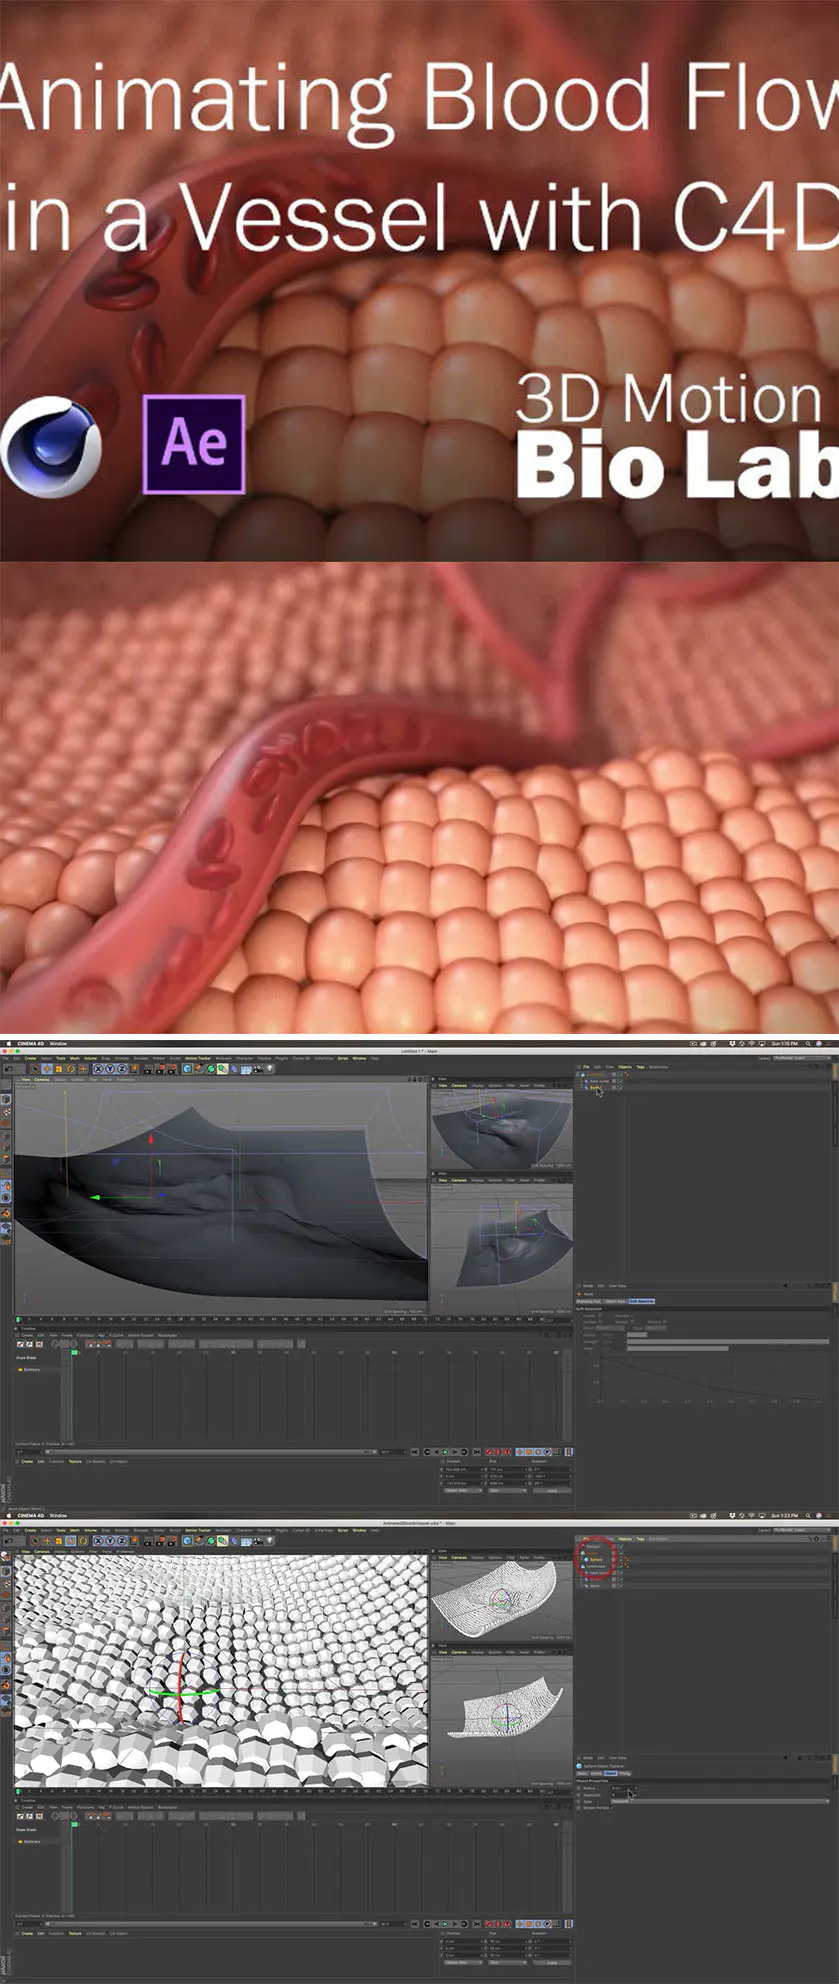Select Summary row in upper Dope Sheet
The width and height of the screenshot is (839, 1984).
(31, 1369)
